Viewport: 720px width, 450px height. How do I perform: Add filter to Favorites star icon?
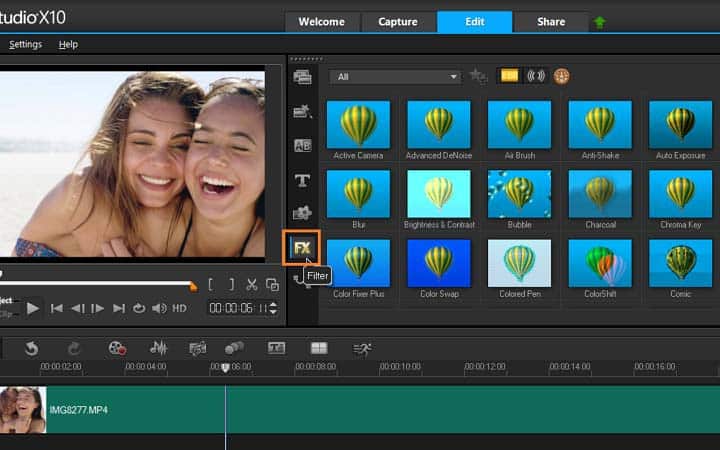point(478,76)
